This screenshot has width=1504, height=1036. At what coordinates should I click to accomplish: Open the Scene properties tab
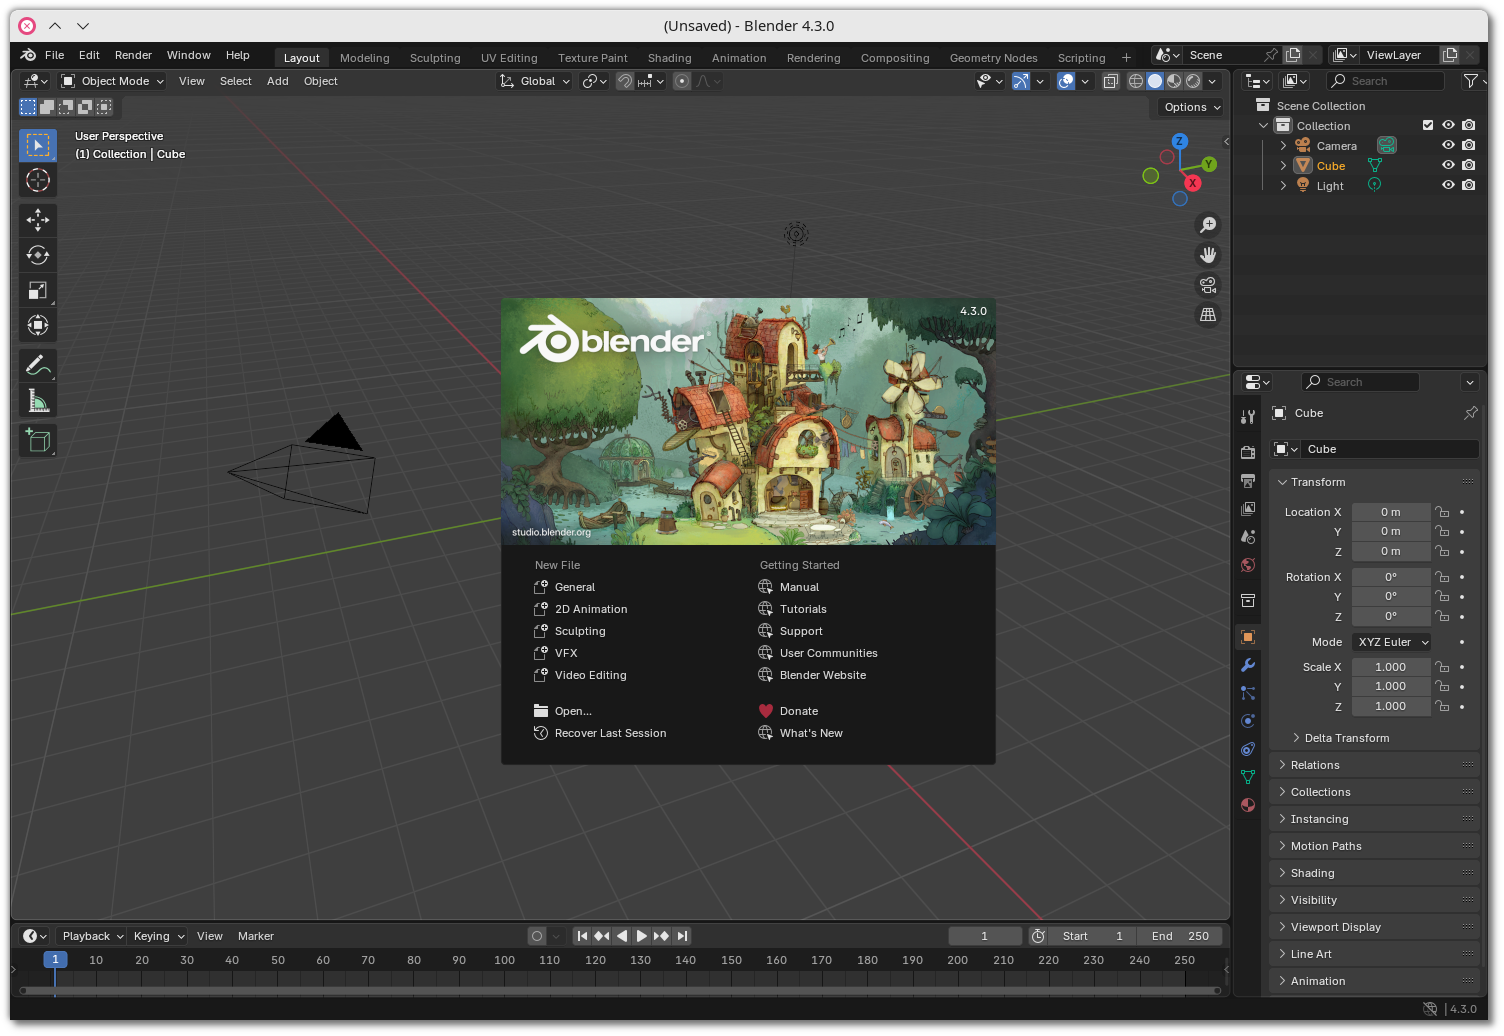(x=1248, y=537)
